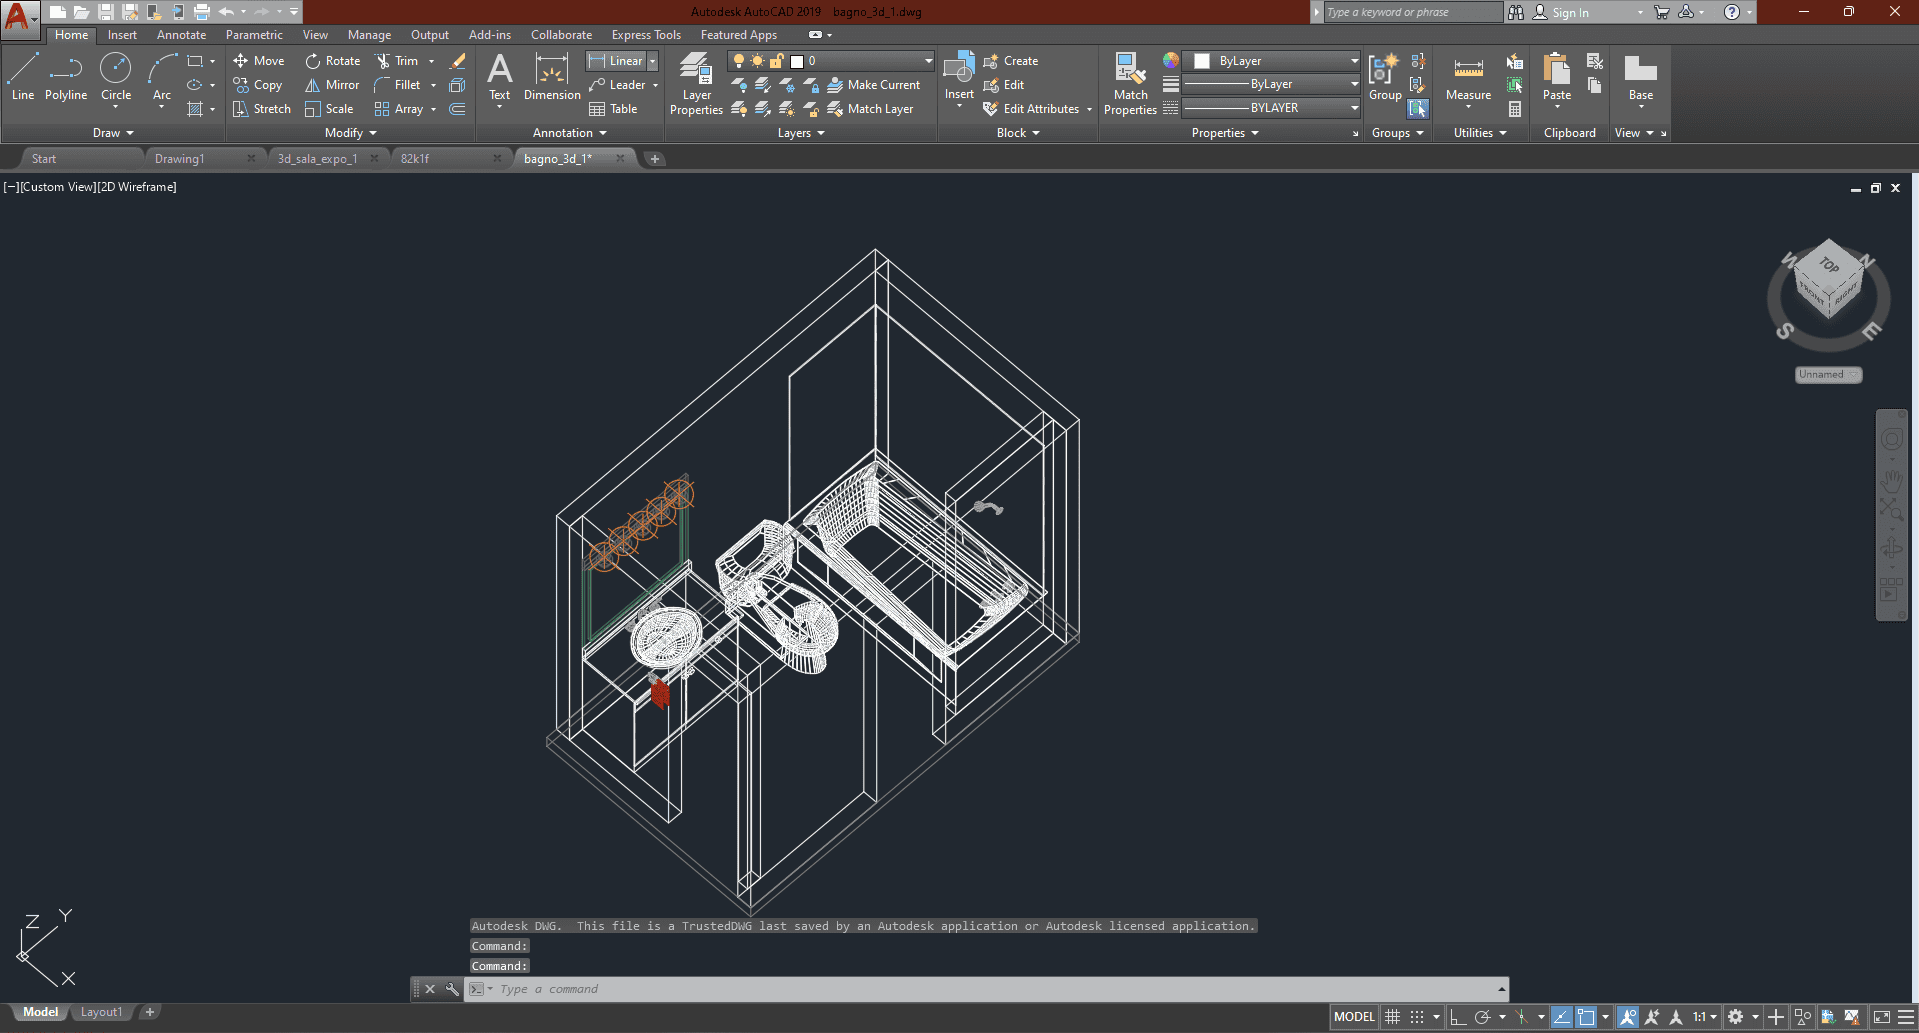Toggle ortho mode in status bar
This screenshot has width=1919, height=1033.
point(1458,1017)
